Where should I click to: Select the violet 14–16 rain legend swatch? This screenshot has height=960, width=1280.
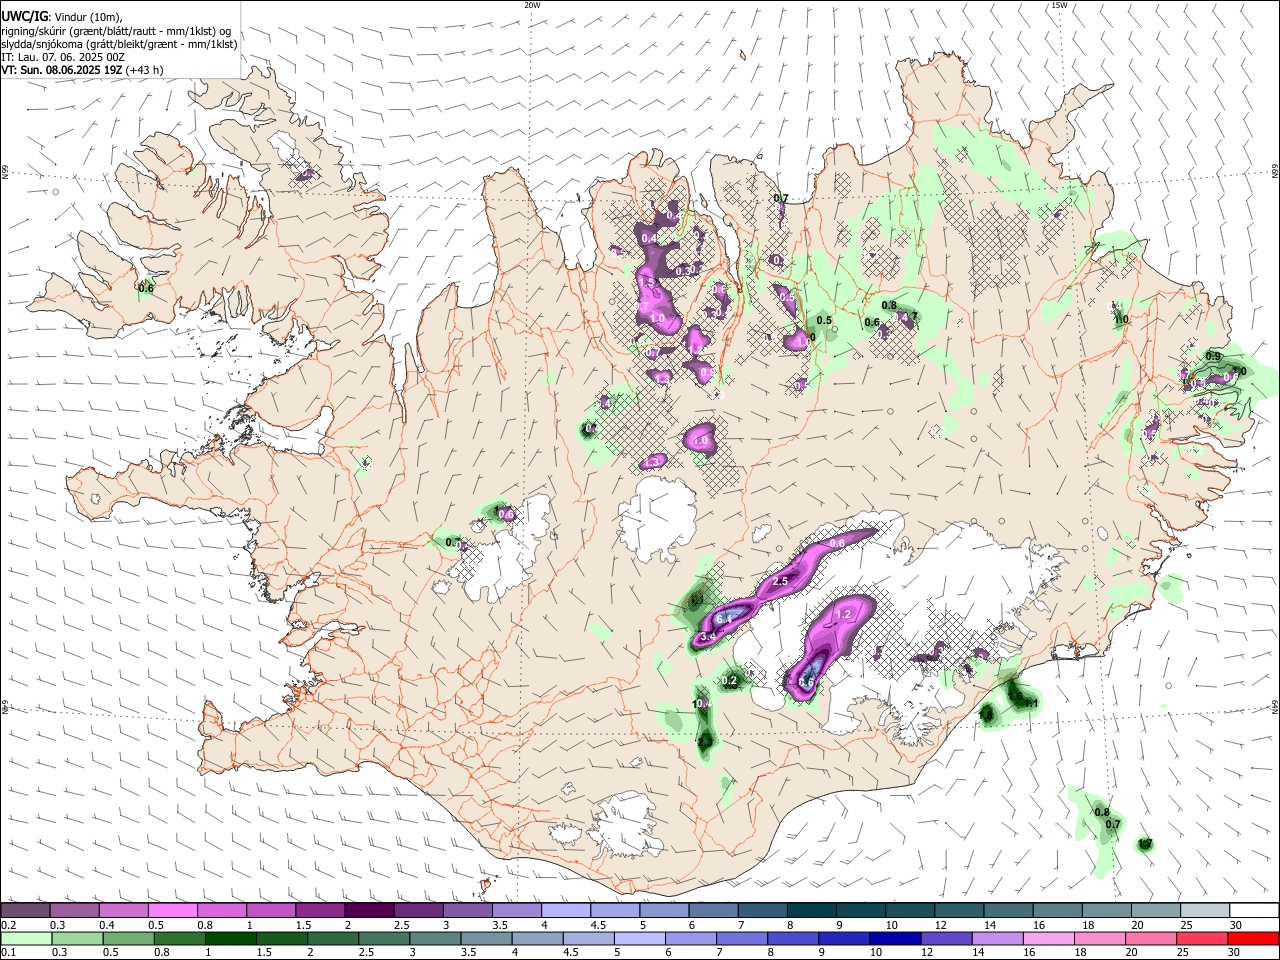pyautogui.click(x=997, y=939)
